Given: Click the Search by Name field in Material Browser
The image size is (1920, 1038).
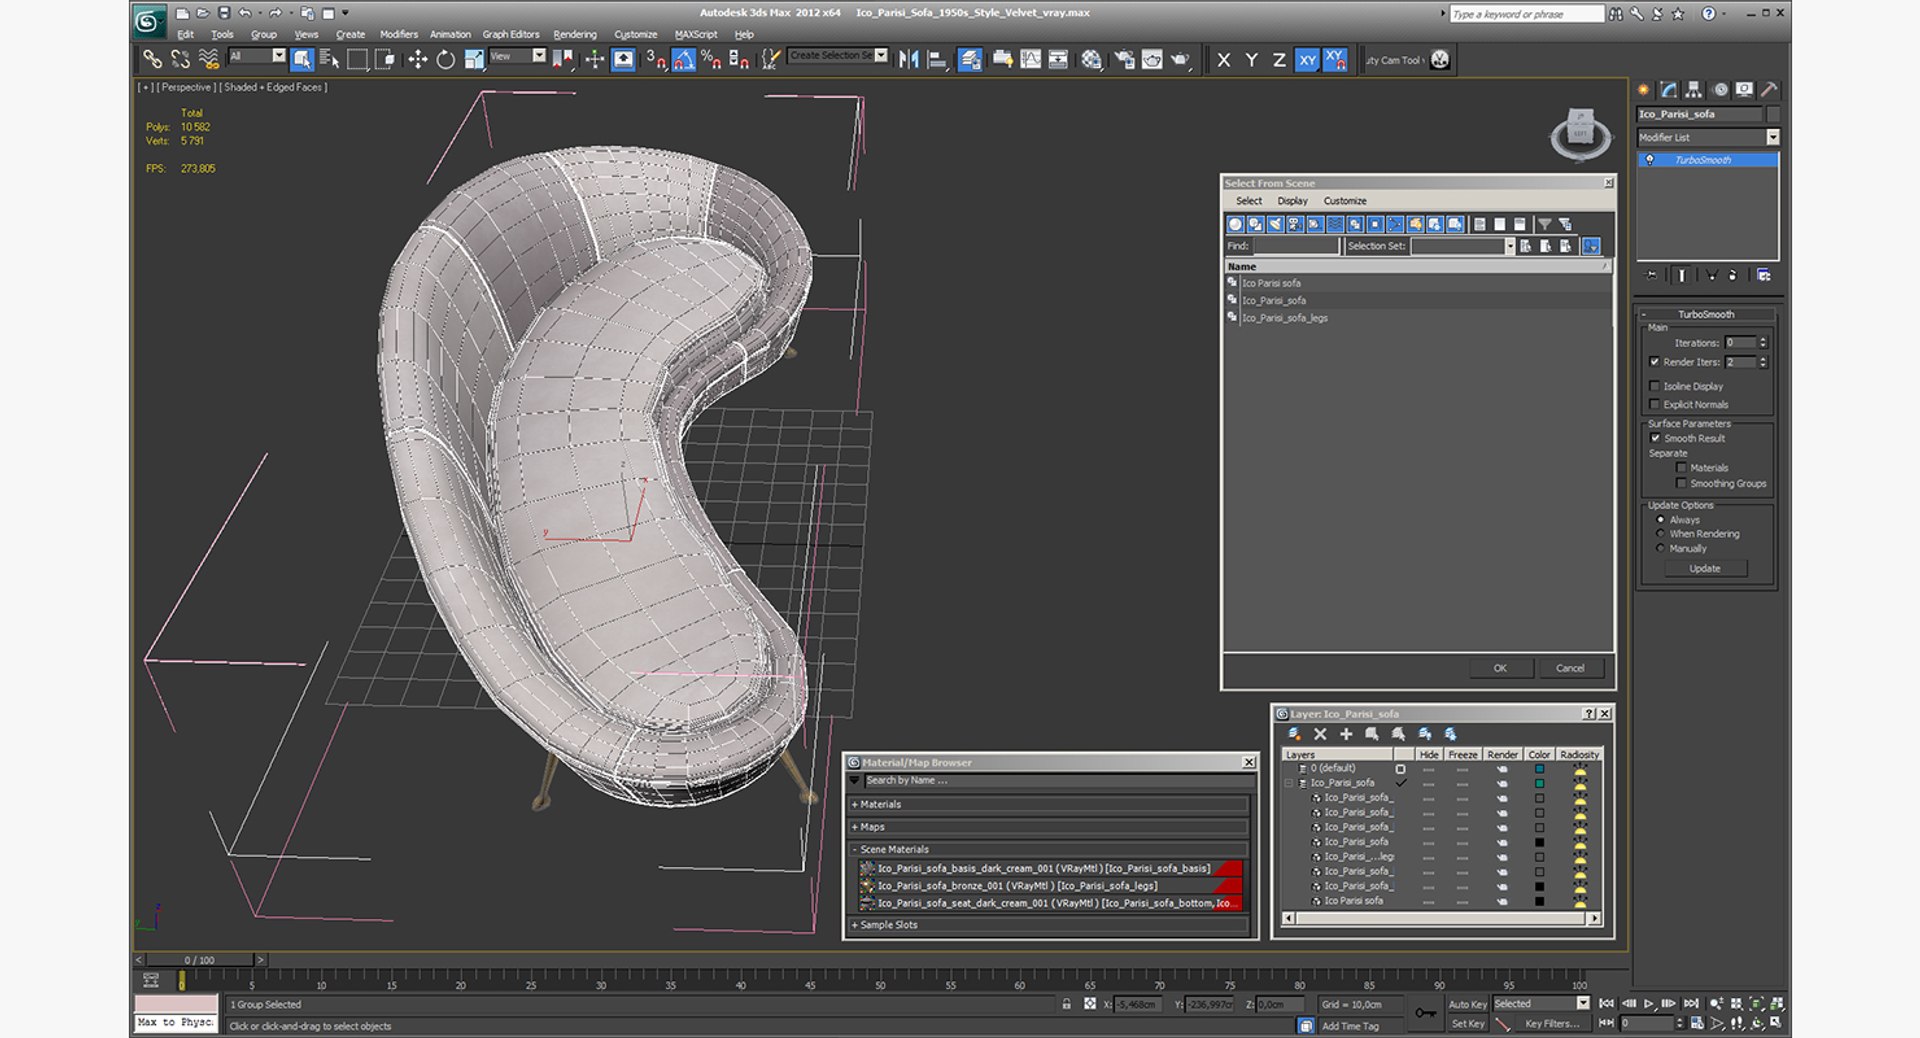Looking at the screenshot, I should 1056,780.
